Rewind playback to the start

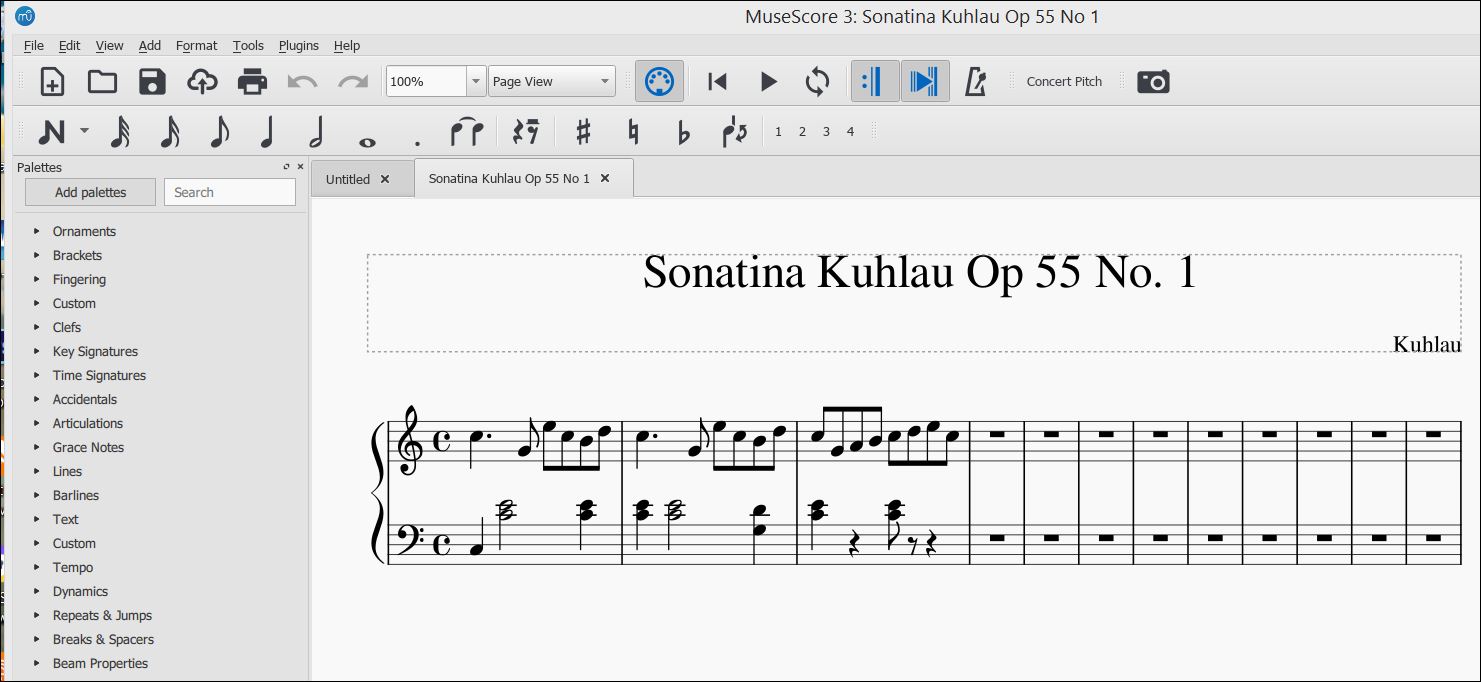717,82
